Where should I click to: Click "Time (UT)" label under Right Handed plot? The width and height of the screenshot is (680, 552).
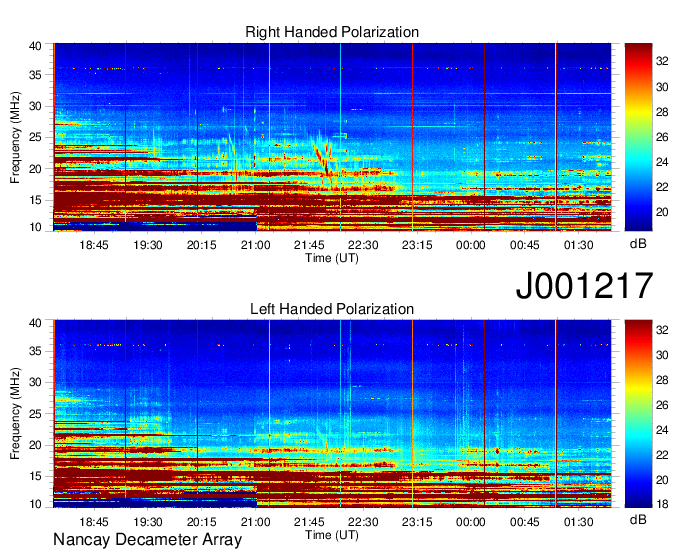click(x=332, y=258)
